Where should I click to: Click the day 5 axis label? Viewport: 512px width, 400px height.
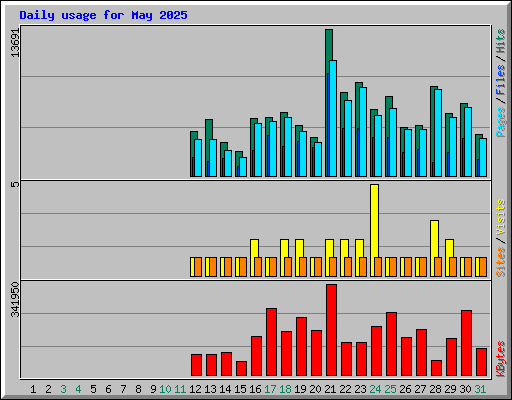[x=93, y=389]
